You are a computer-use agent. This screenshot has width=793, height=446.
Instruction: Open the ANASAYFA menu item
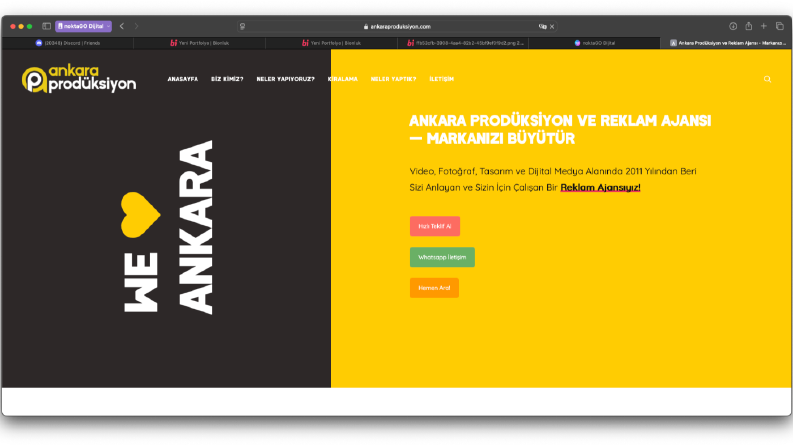click(183, 79)
